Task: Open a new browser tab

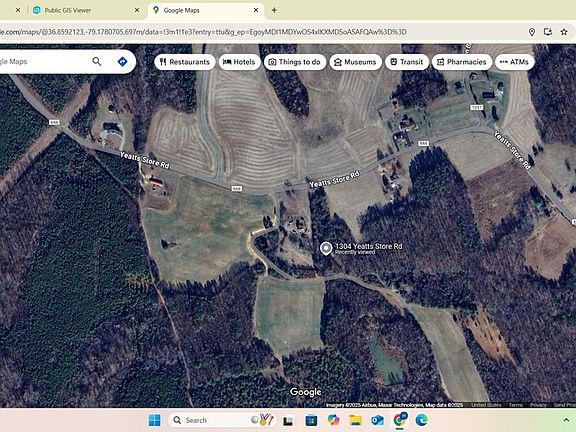Action: 274,10
